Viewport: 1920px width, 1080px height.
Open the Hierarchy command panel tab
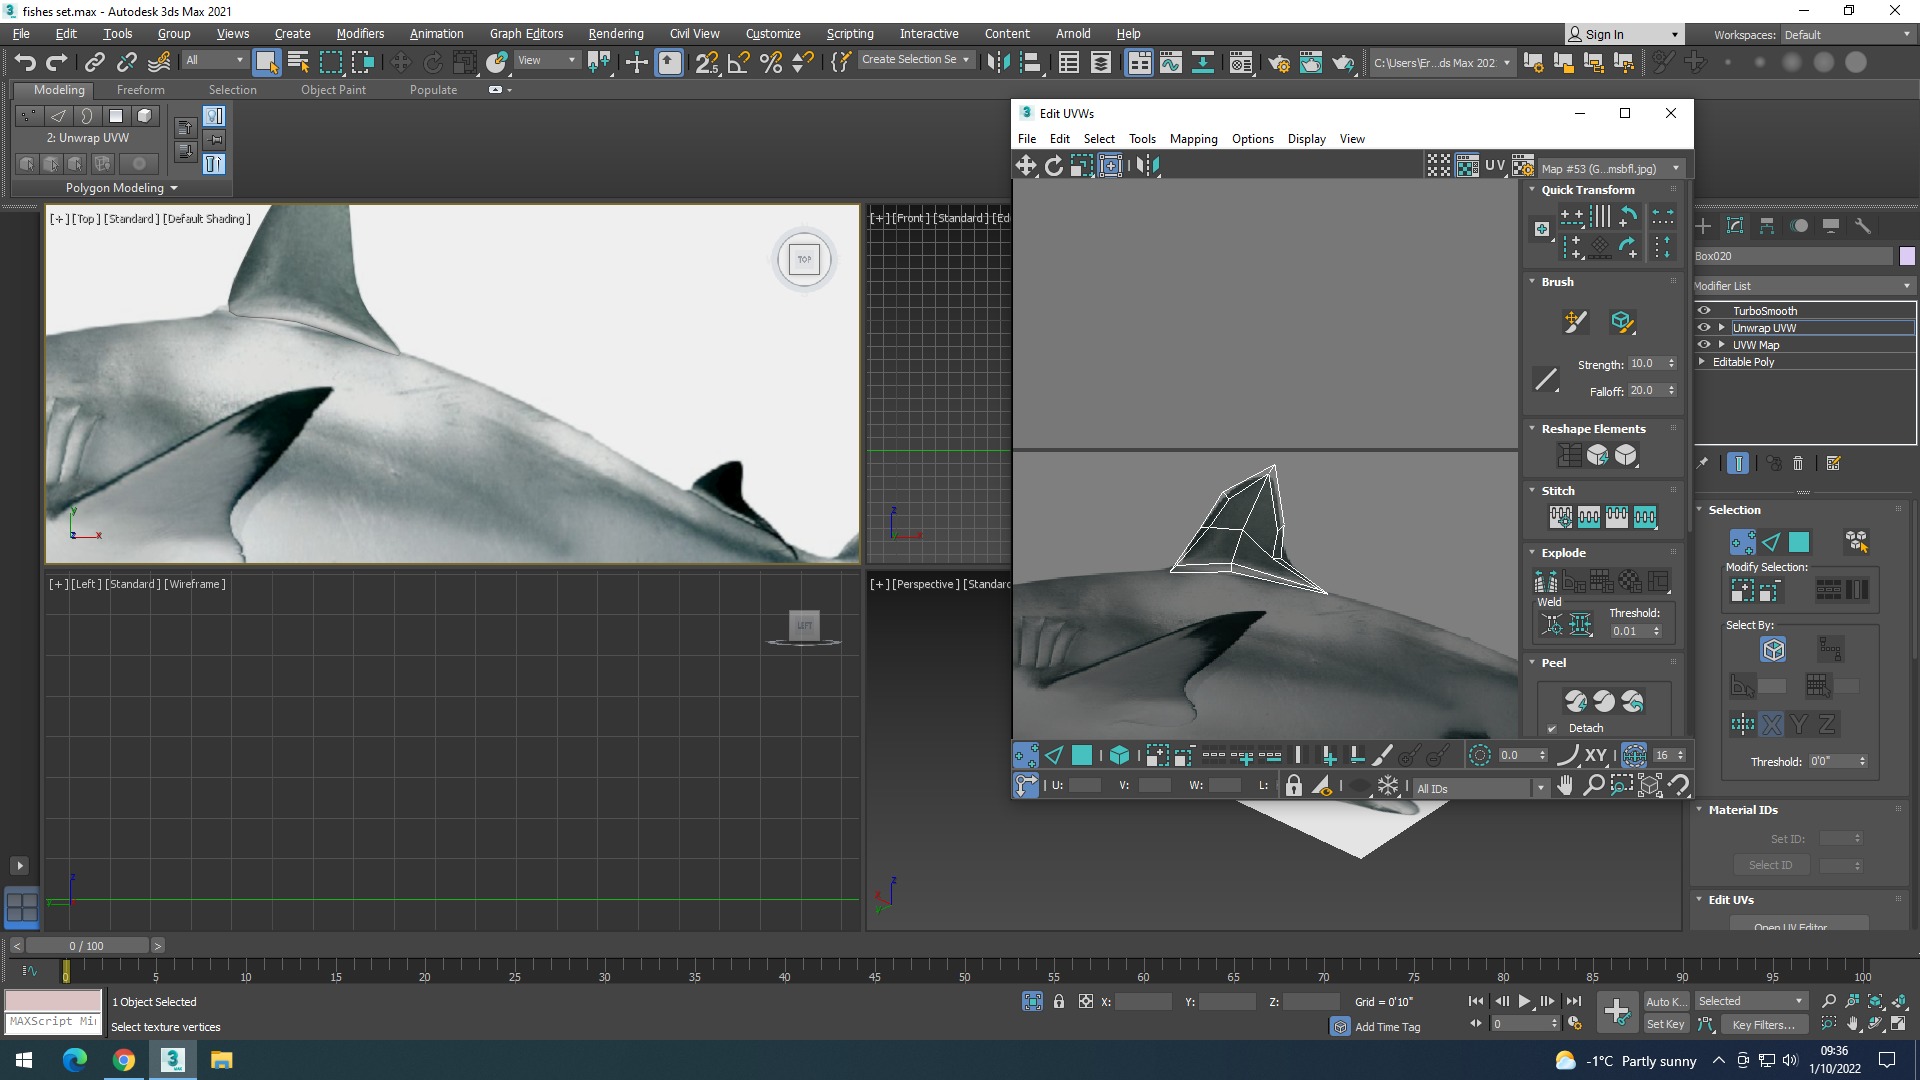pyautogui.click(x=1767, y=226)
